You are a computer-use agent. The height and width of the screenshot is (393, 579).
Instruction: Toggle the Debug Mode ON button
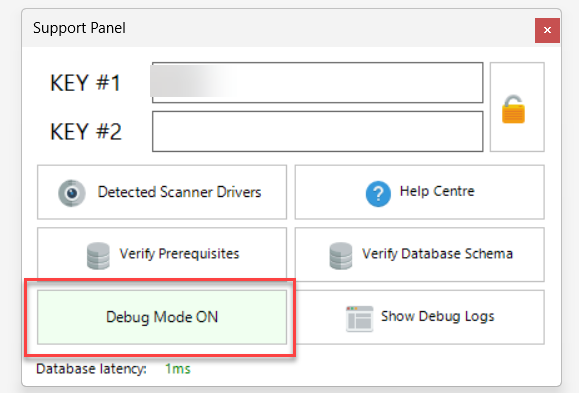[162, 317]
